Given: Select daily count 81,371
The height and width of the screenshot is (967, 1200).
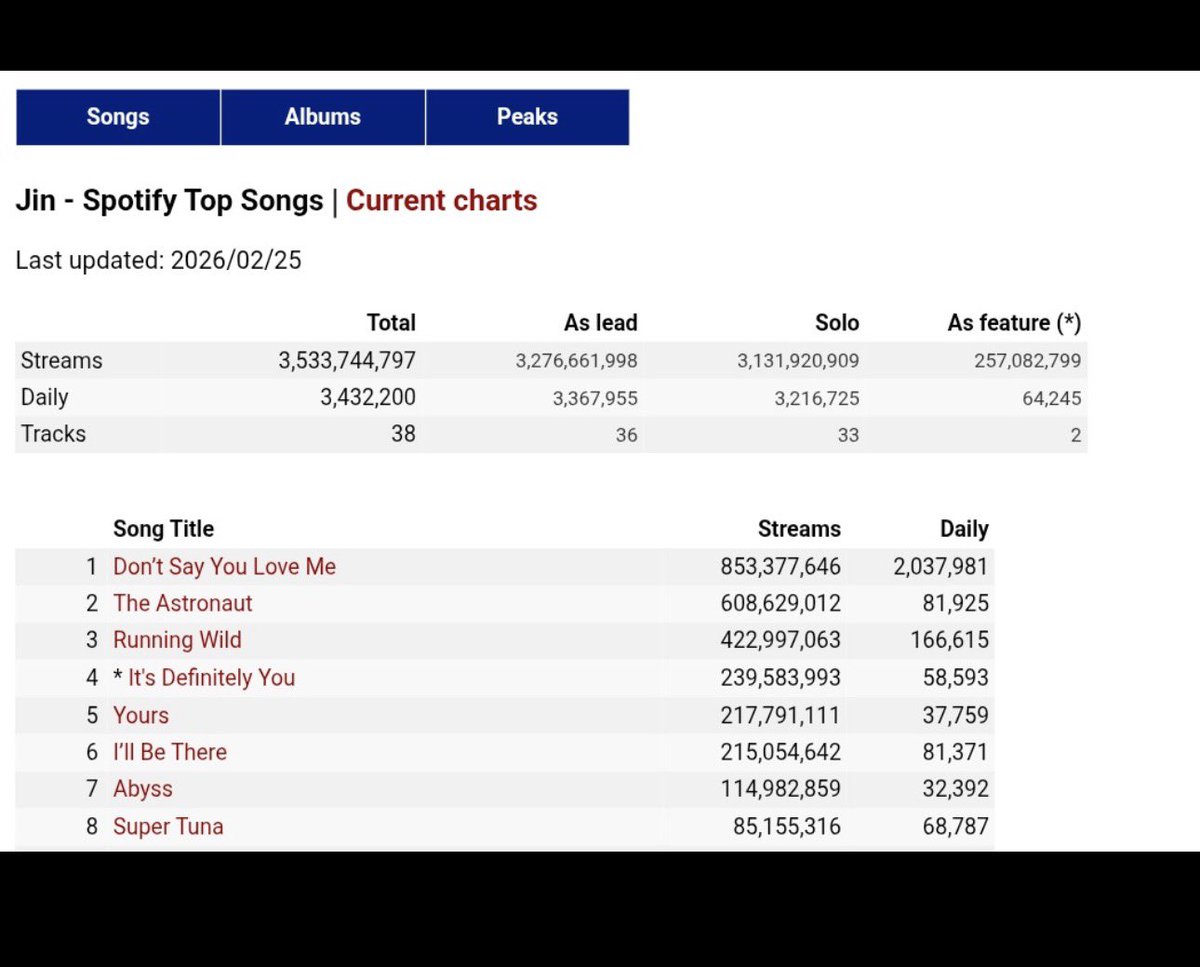Looking at the screenshot, I should pyautogui.click(x=956, y=752).
